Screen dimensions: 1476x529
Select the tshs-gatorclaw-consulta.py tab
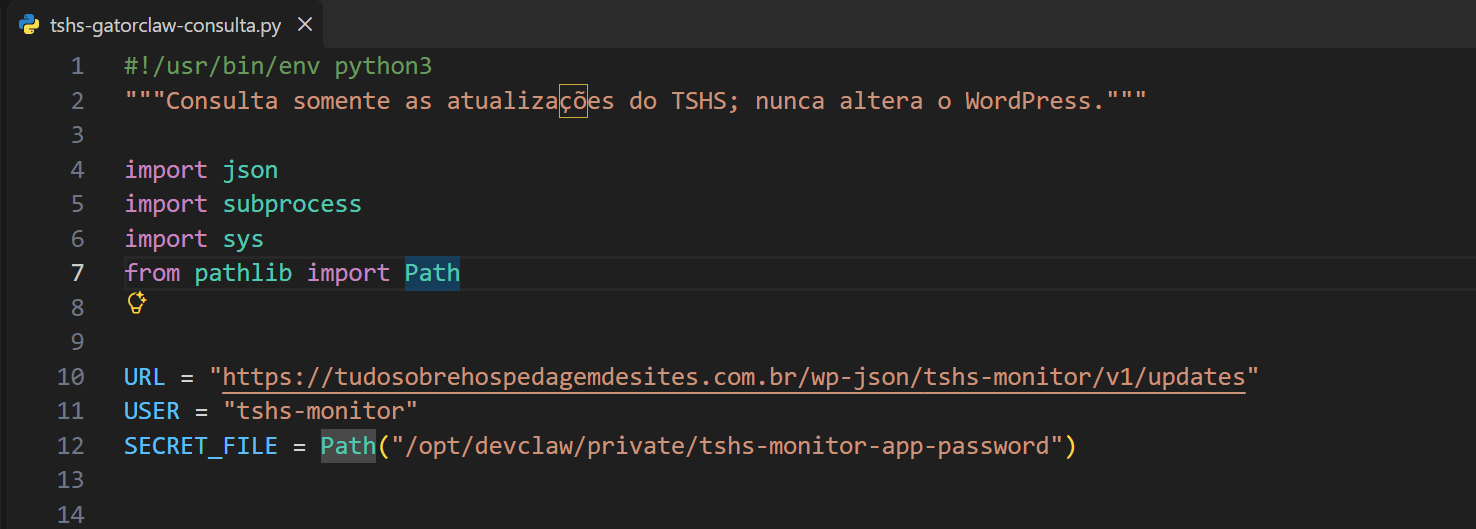pyautogui.click(x=165, y=25)
